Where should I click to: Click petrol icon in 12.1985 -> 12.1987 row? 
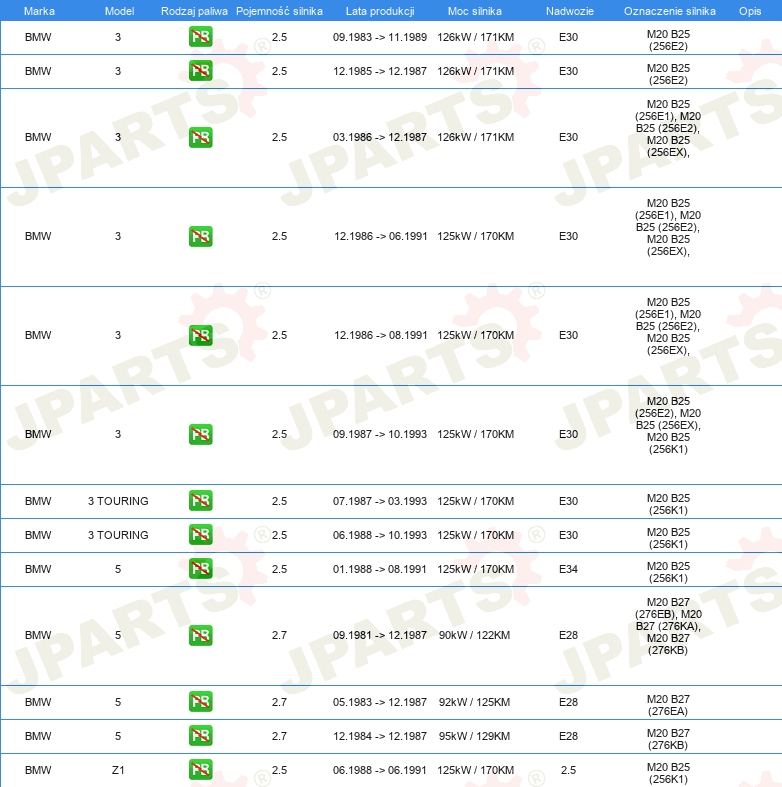(x=200, y=71)
